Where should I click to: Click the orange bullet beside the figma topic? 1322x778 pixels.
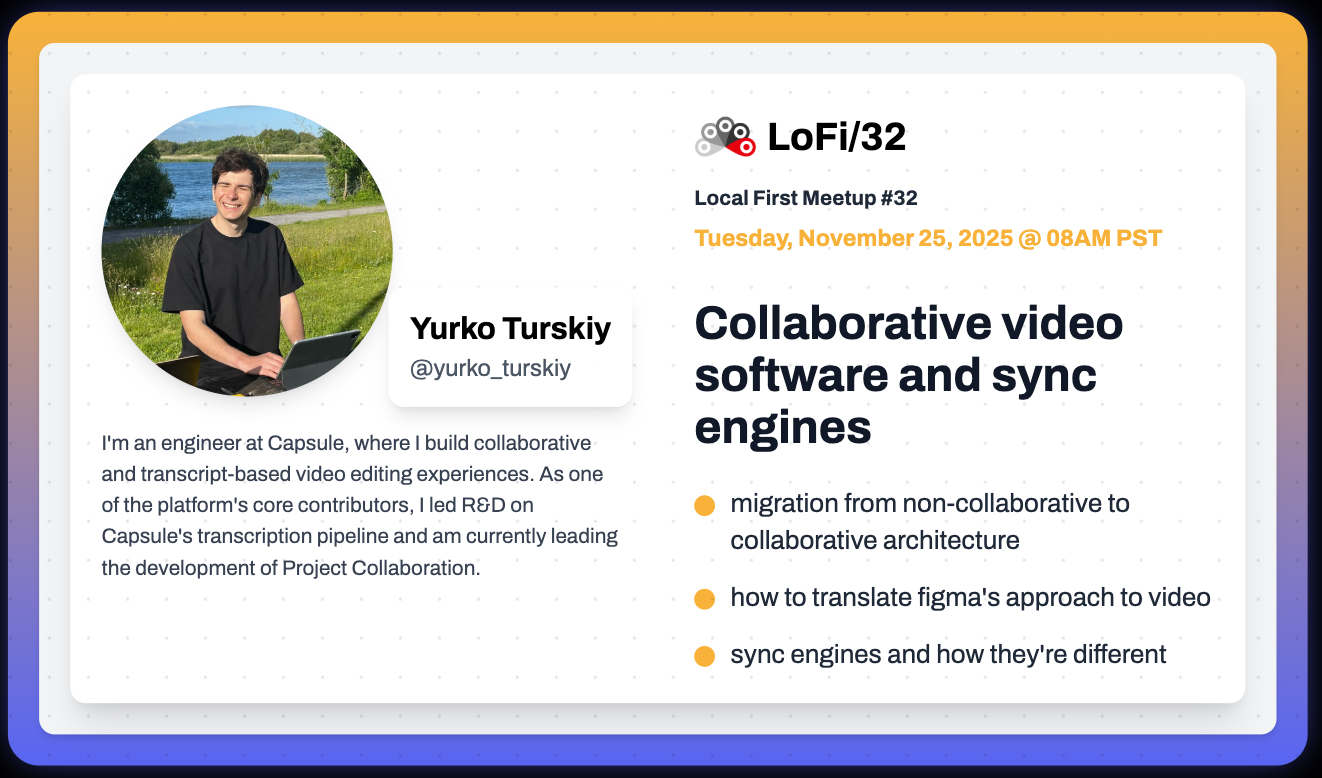(x=704, y=599)
